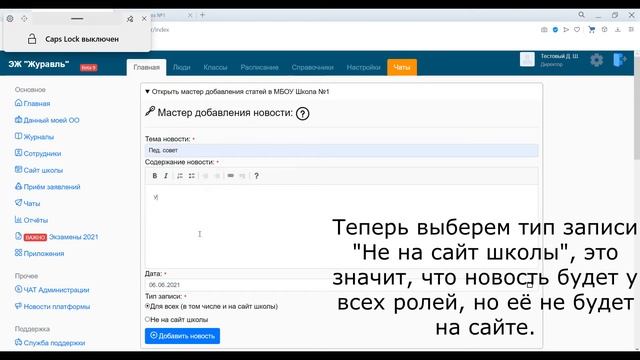This screenshot has width=640, height=360.
Task: Open Caps Lock popup settings gear
Action: (10, 19)
